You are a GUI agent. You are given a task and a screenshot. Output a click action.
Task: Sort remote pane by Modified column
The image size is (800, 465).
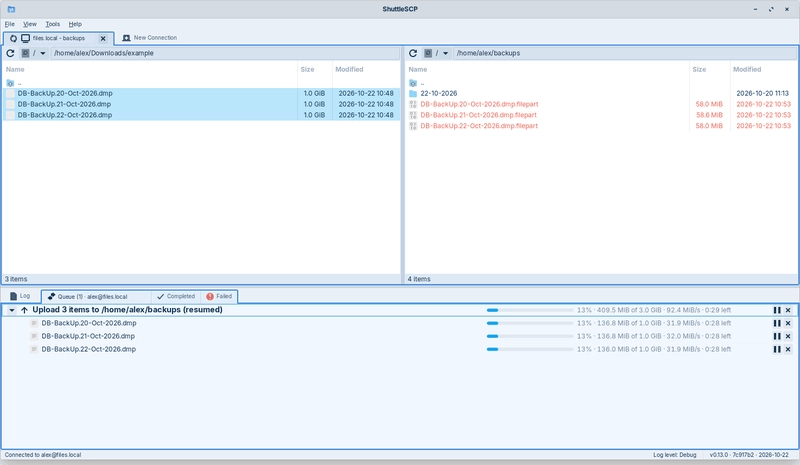click(763, 69)
